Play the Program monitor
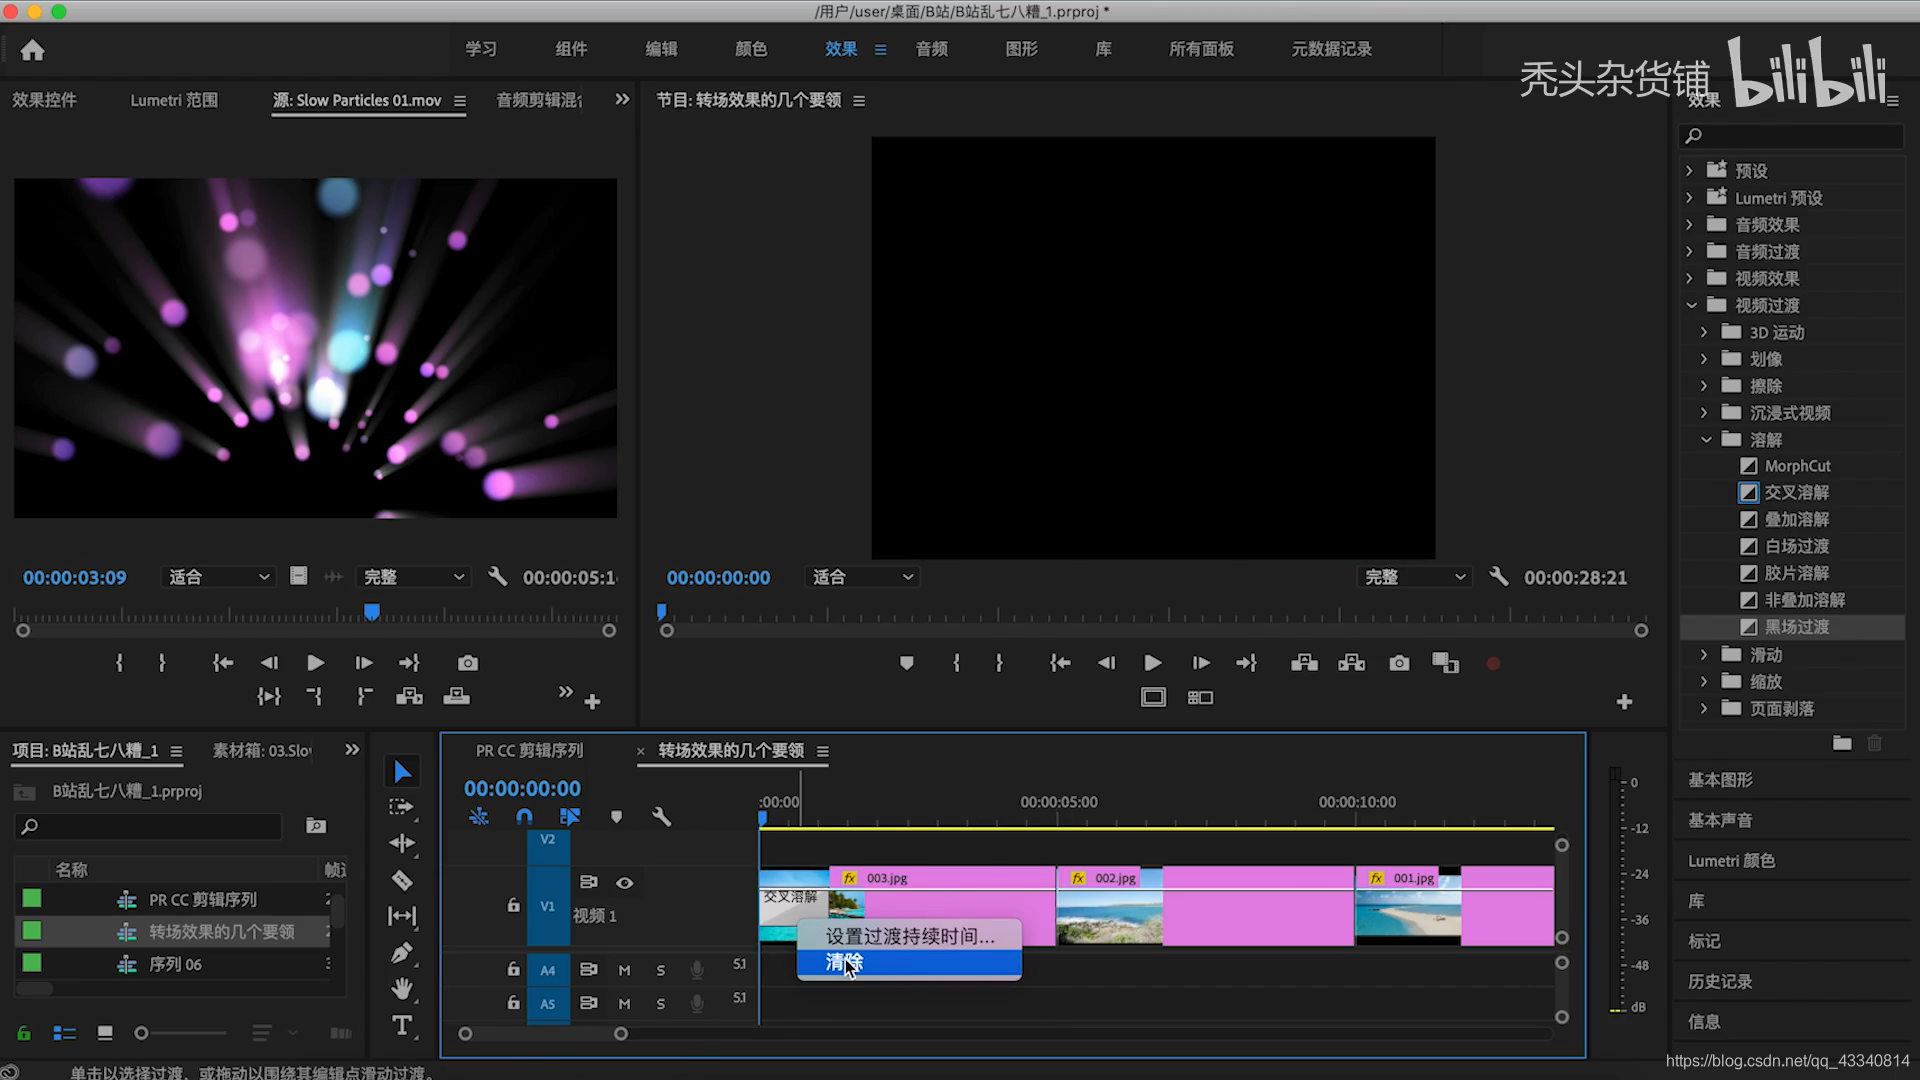The image size is (1920, 1080). (1152, 663)
